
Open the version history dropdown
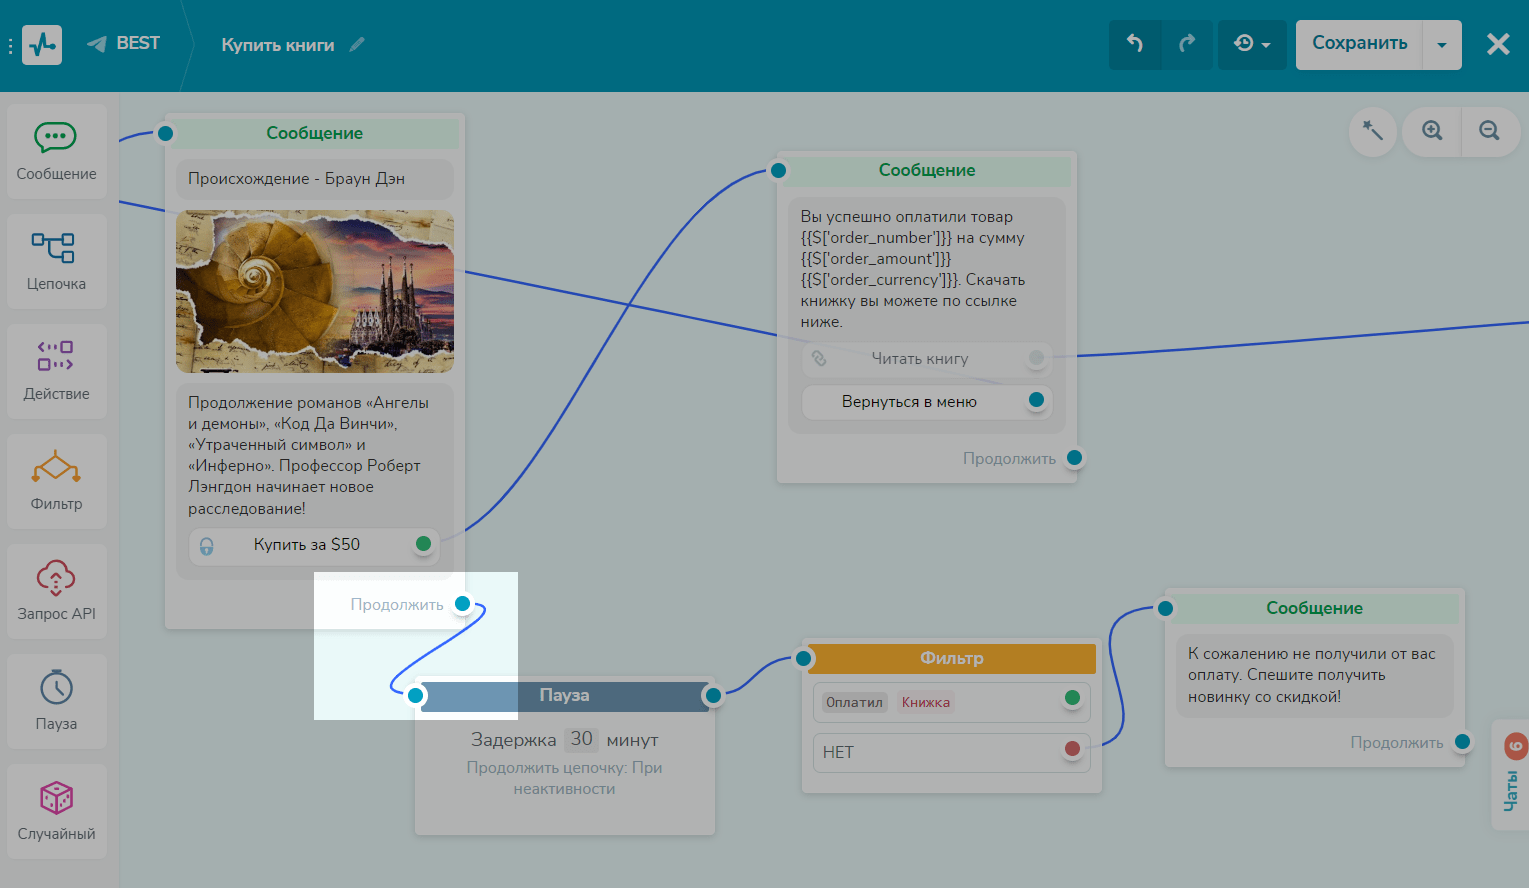coord(1252,44)
